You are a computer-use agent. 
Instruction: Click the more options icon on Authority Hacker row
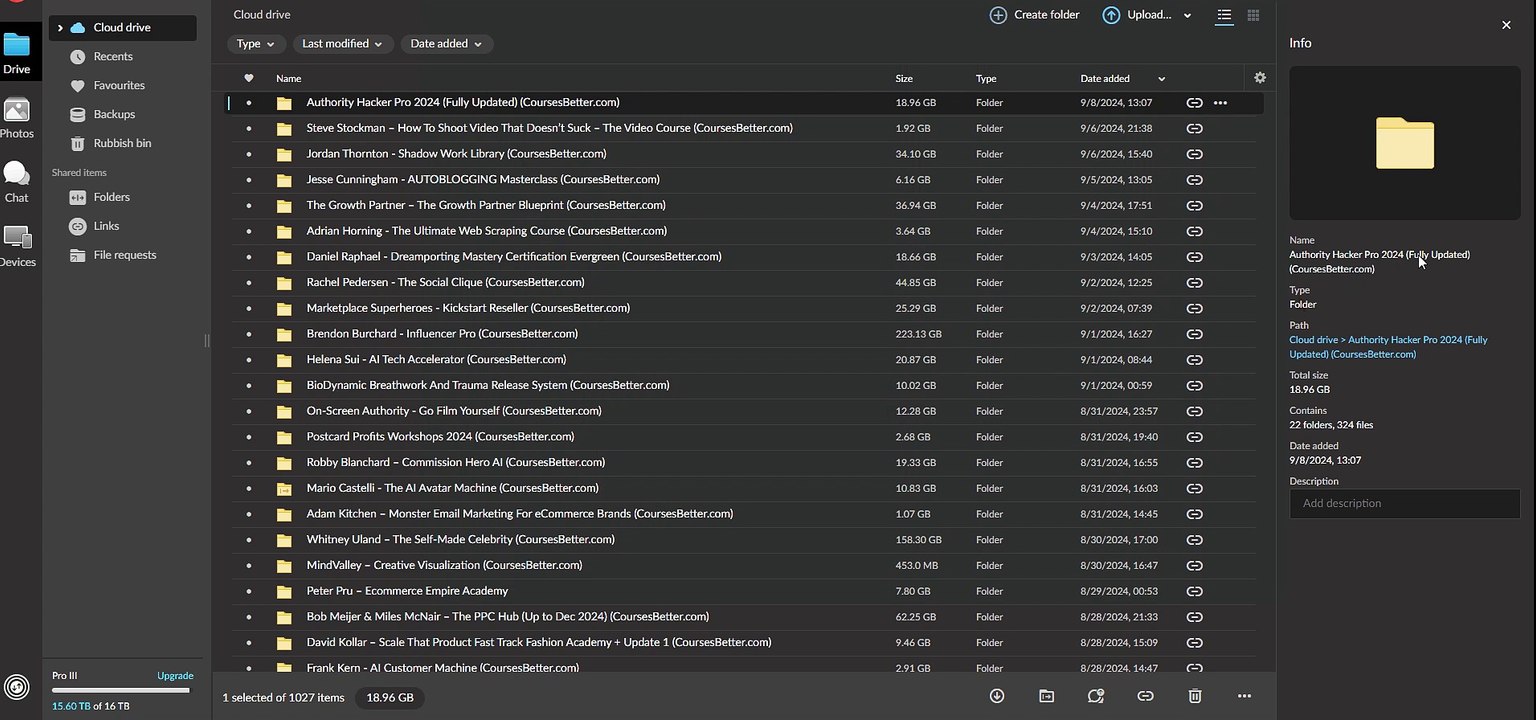click(1220, 102)
